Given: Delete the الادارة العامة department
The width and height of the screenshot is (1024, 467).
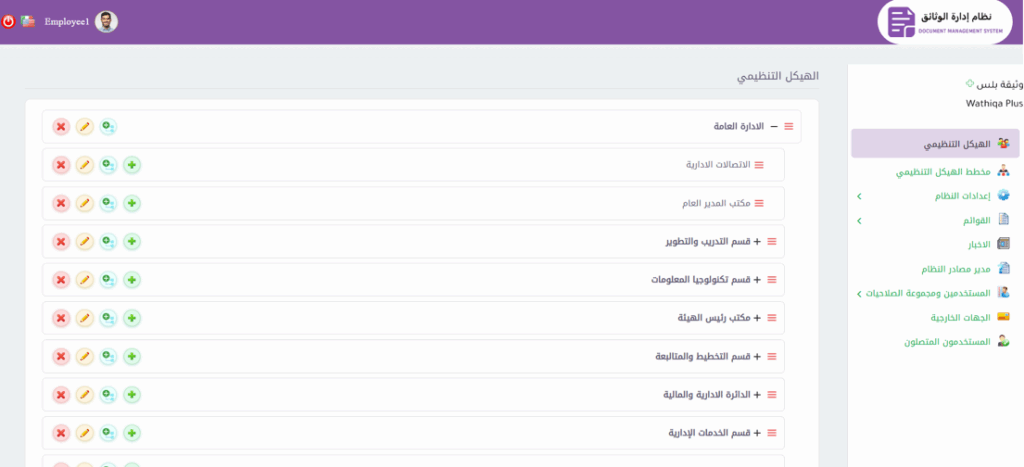Looking at the screenshot, I should click(61, 127).
